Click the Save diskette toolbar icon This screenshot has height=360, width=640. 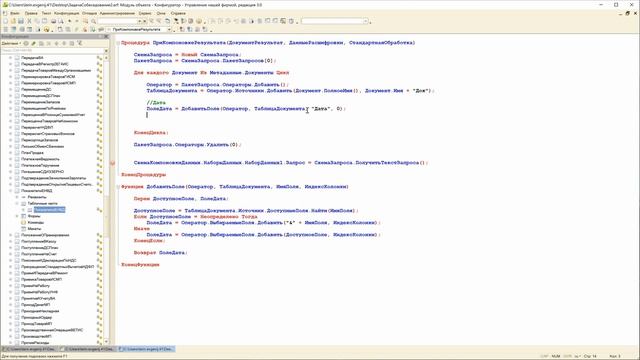pos(21,21)
